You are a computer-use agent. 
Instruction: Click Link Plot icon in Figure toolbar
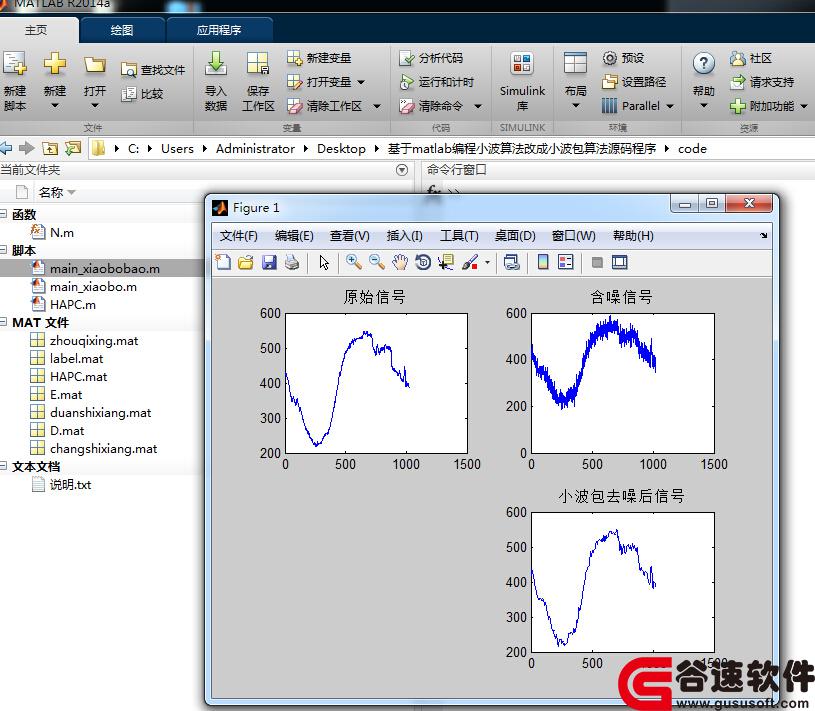click(511, 262)
